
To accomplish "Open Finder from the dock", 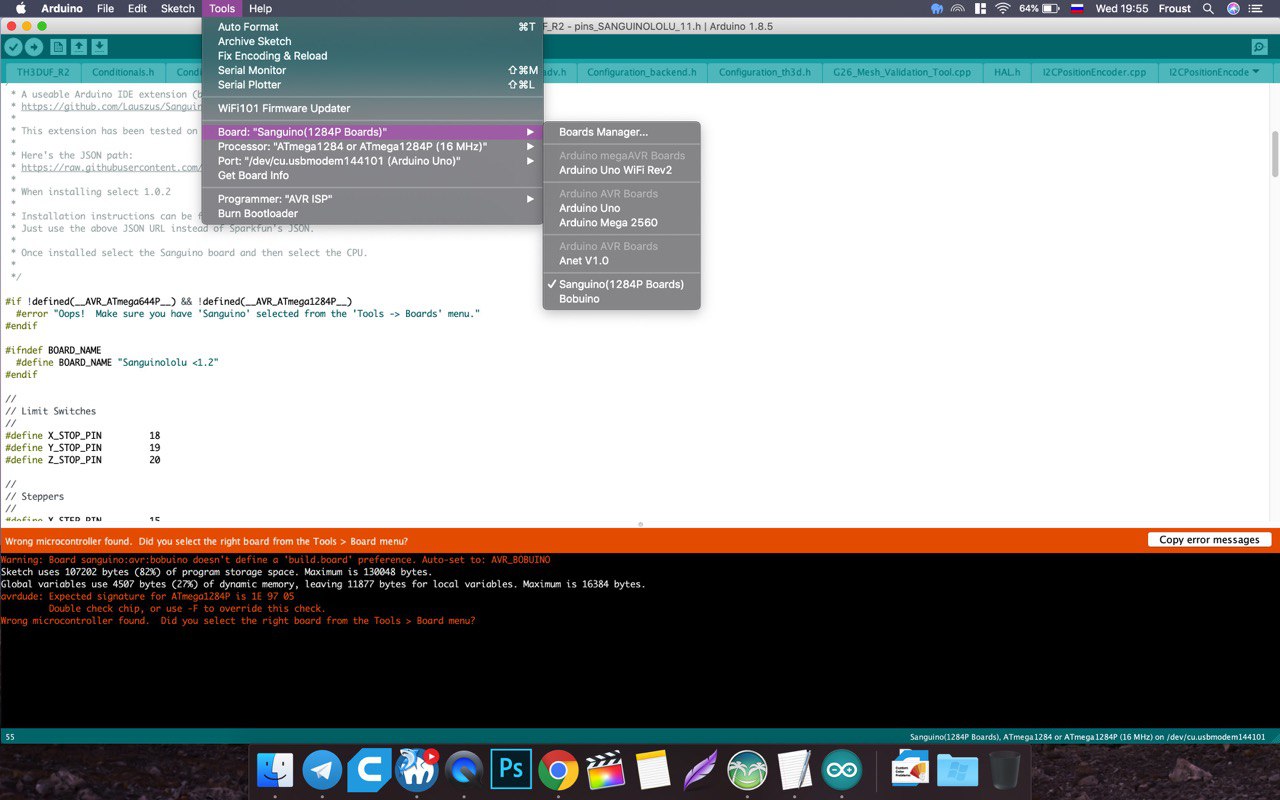I will tap(275, 770).
